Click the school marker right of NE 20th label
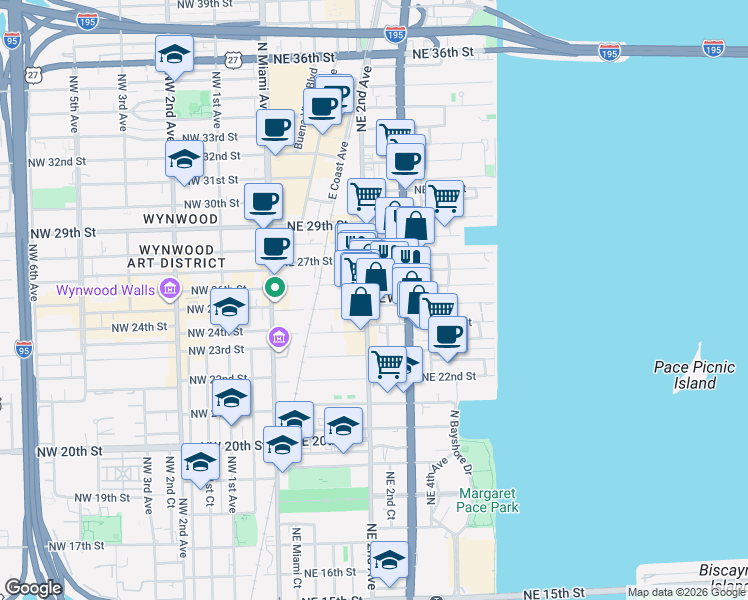The height and width of the screenshot is (600, 748). point(343,429)
